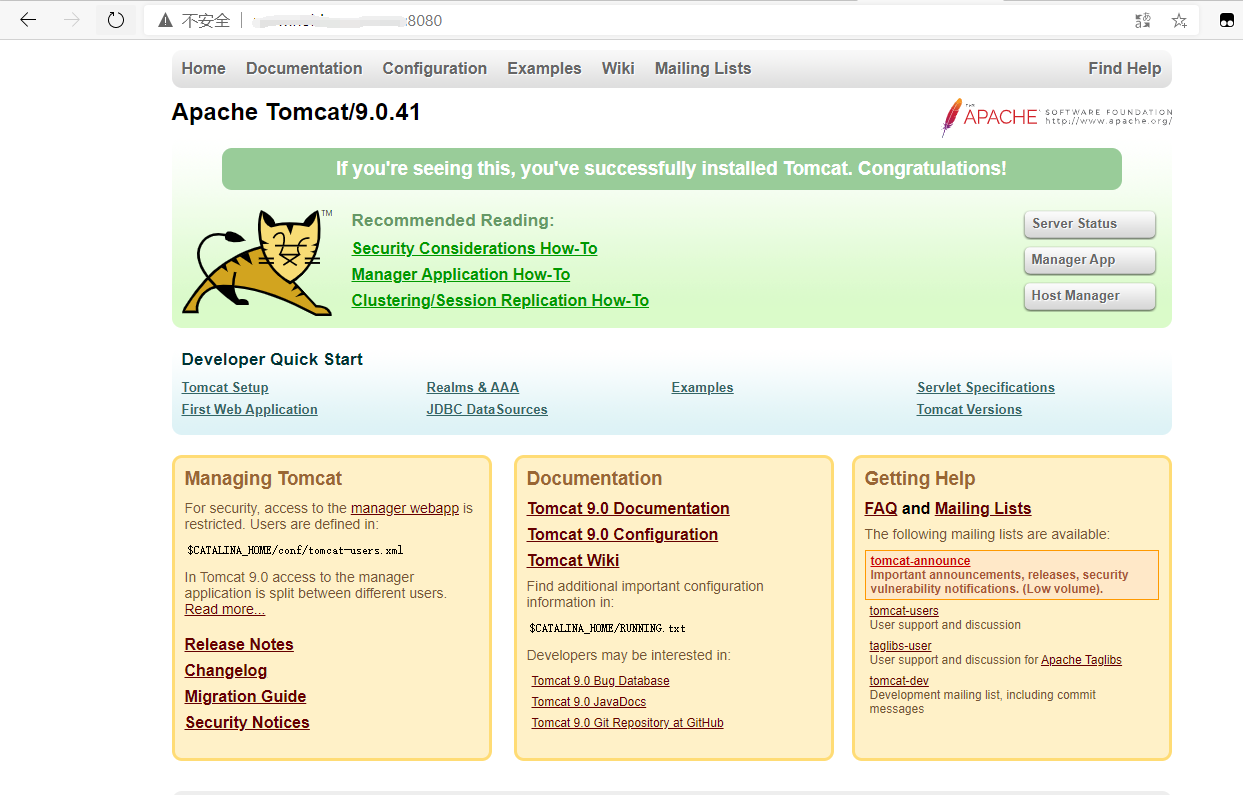Click the Read more... link
The height and width of the screenshot is (795, 1243).
(x=225, y=609)
